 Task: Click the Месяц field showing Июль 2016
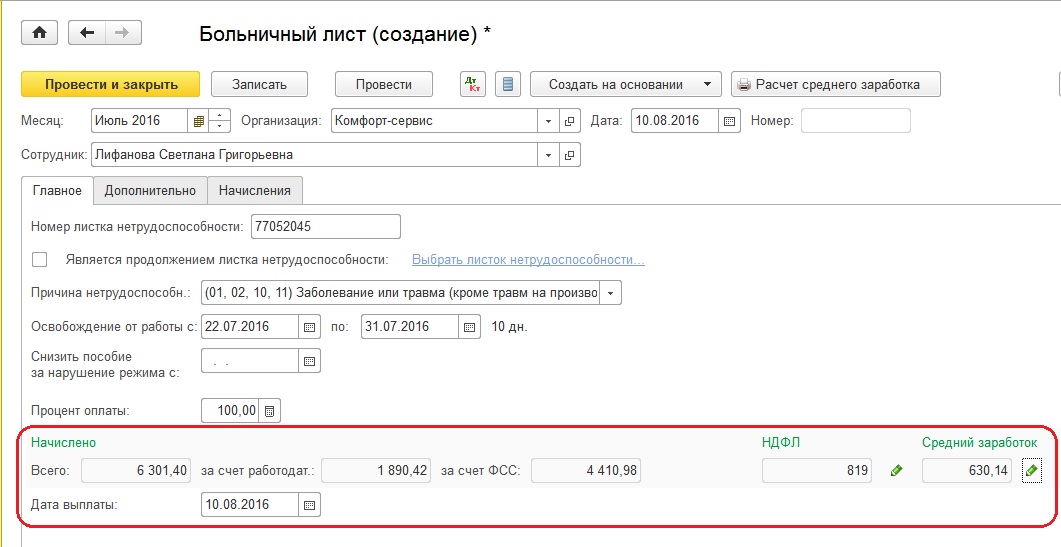click(x=139, y=121)
